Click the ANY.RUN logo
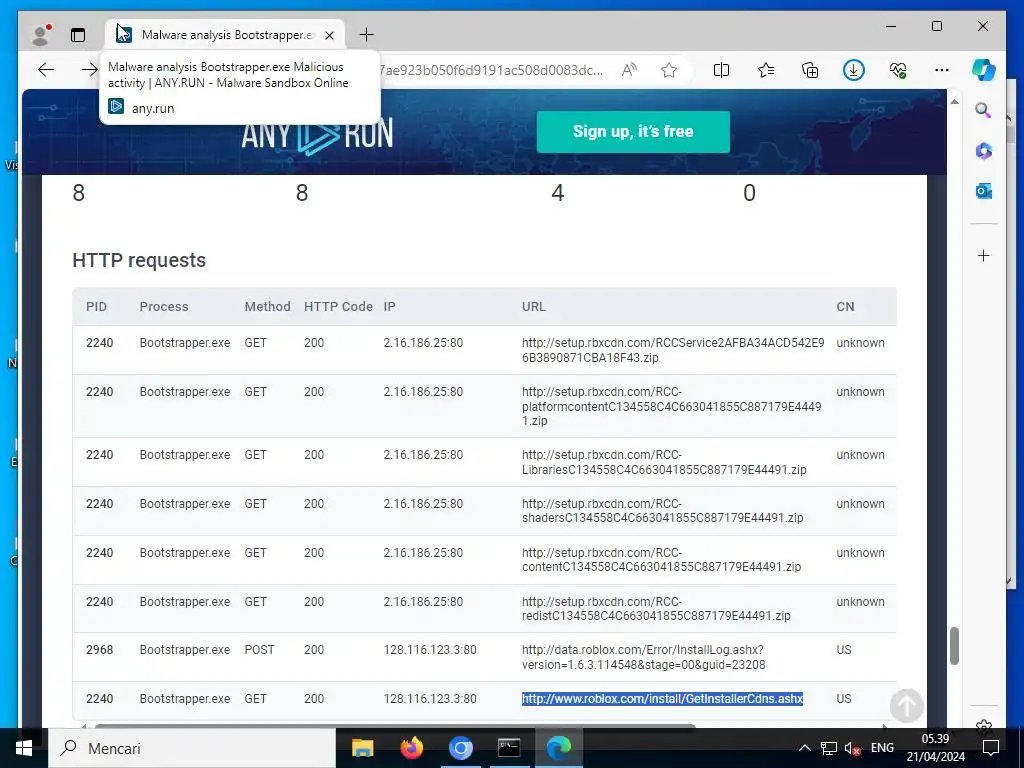Image resolution: width=1024 pixels, height=768 pixels. pyautogui.click(x=317, y=134)
